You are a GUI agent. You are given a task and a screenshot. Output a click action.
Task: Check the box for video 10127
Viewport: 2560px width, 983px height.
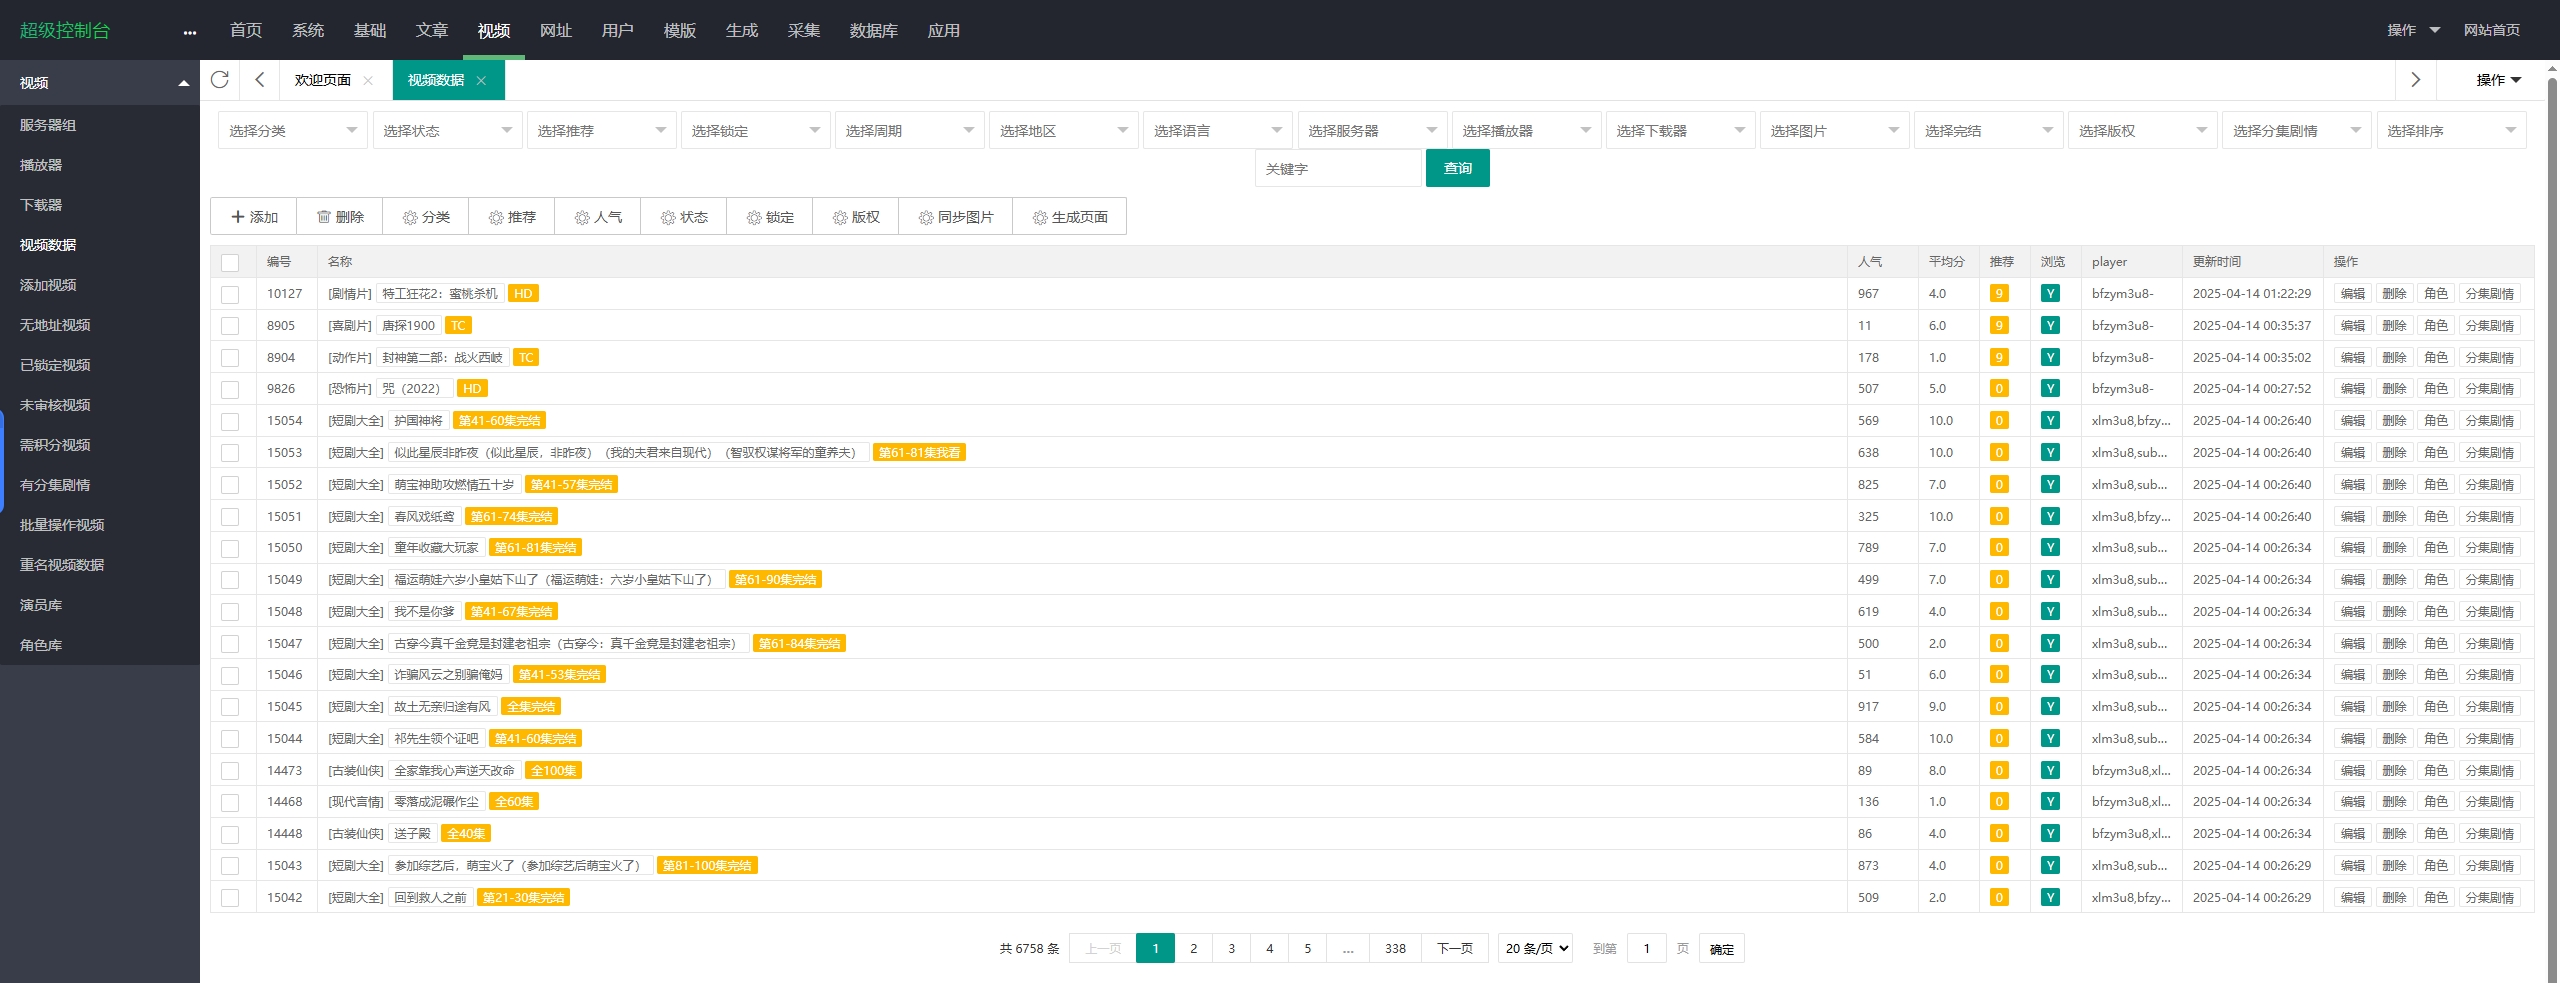coord(230,294)
